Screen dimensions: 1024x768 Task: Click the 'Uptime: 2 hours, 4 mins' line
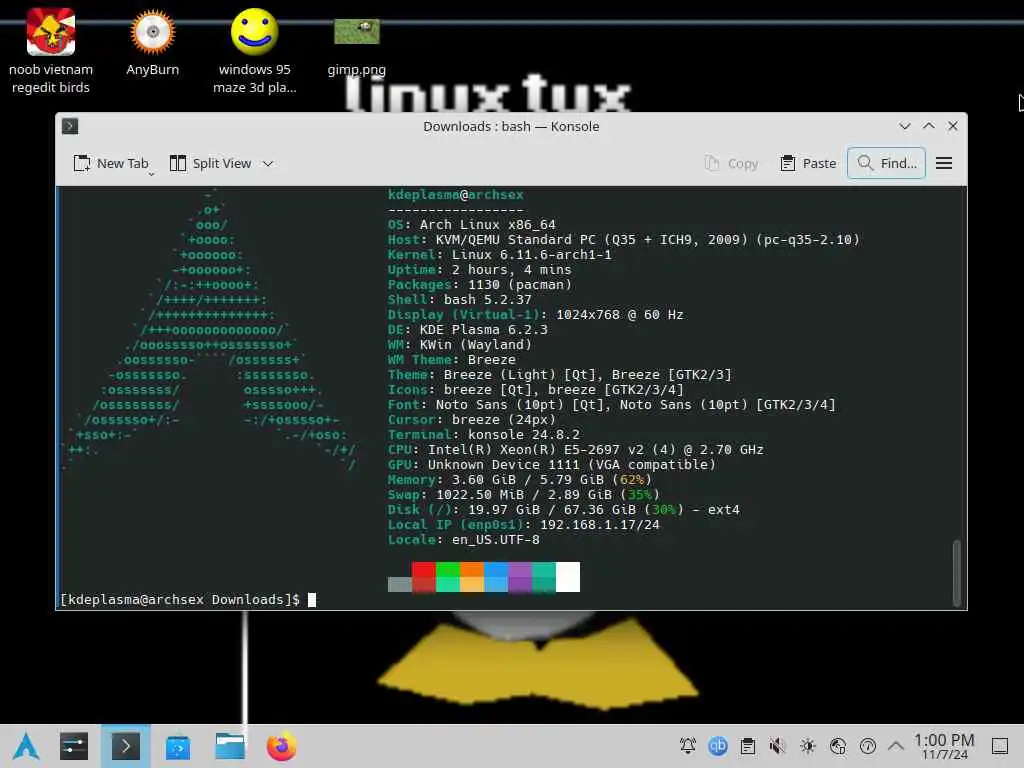click(479, 270)
